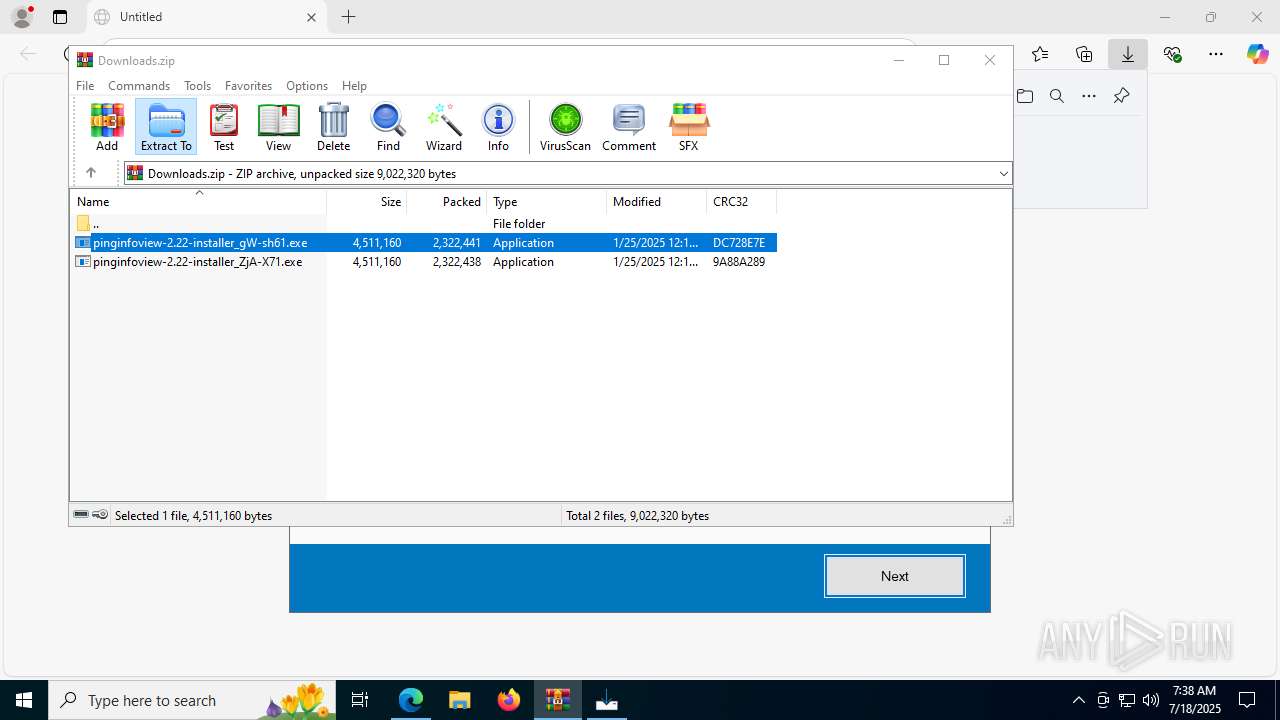Click the taskbar search box
The image size is (1280, 720).
(x=192, y=700)
